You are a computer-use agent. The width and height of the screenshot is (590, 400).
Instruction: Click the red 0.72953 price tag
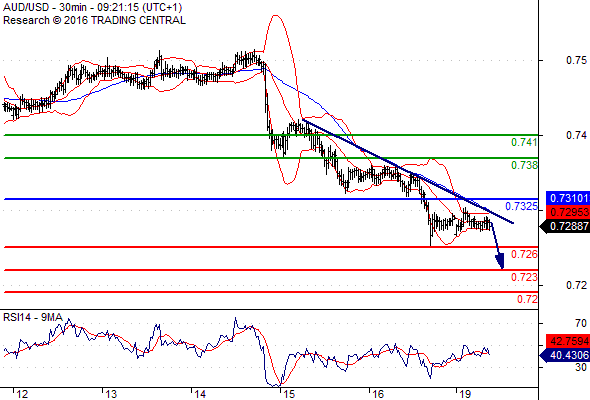[567, 212]
